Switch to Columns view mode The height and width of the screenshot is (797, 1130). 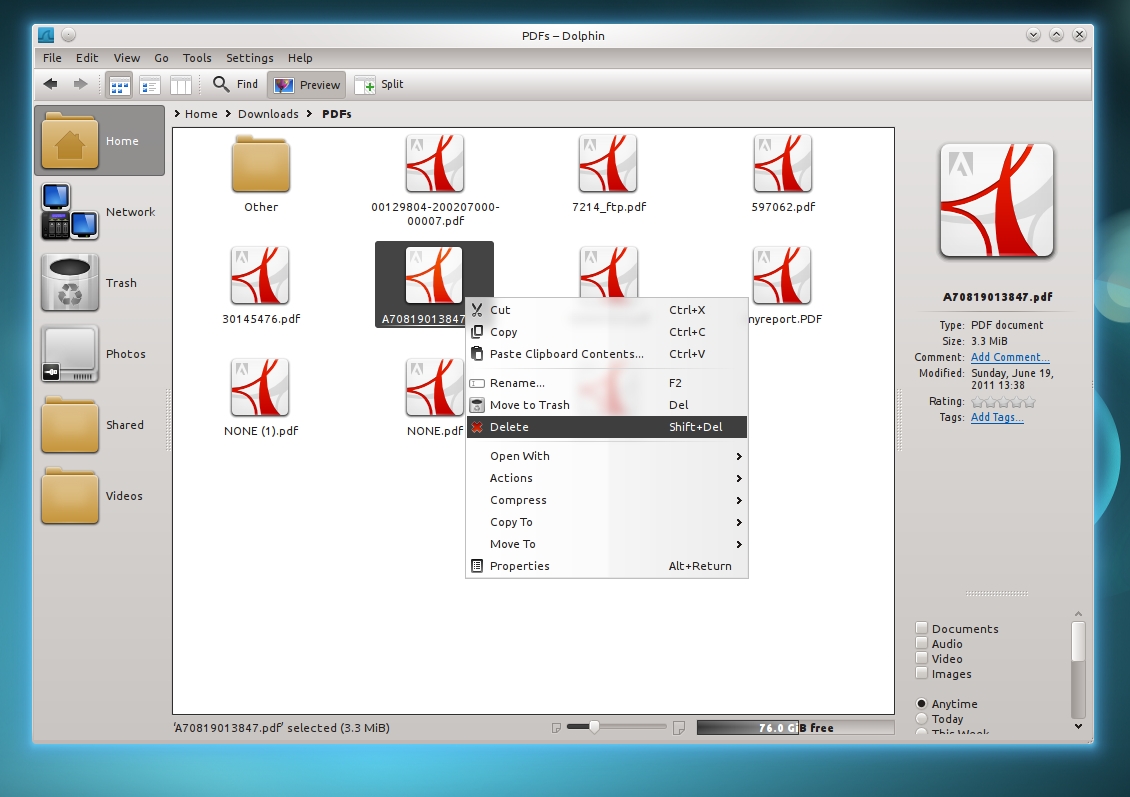click(180, 85)
